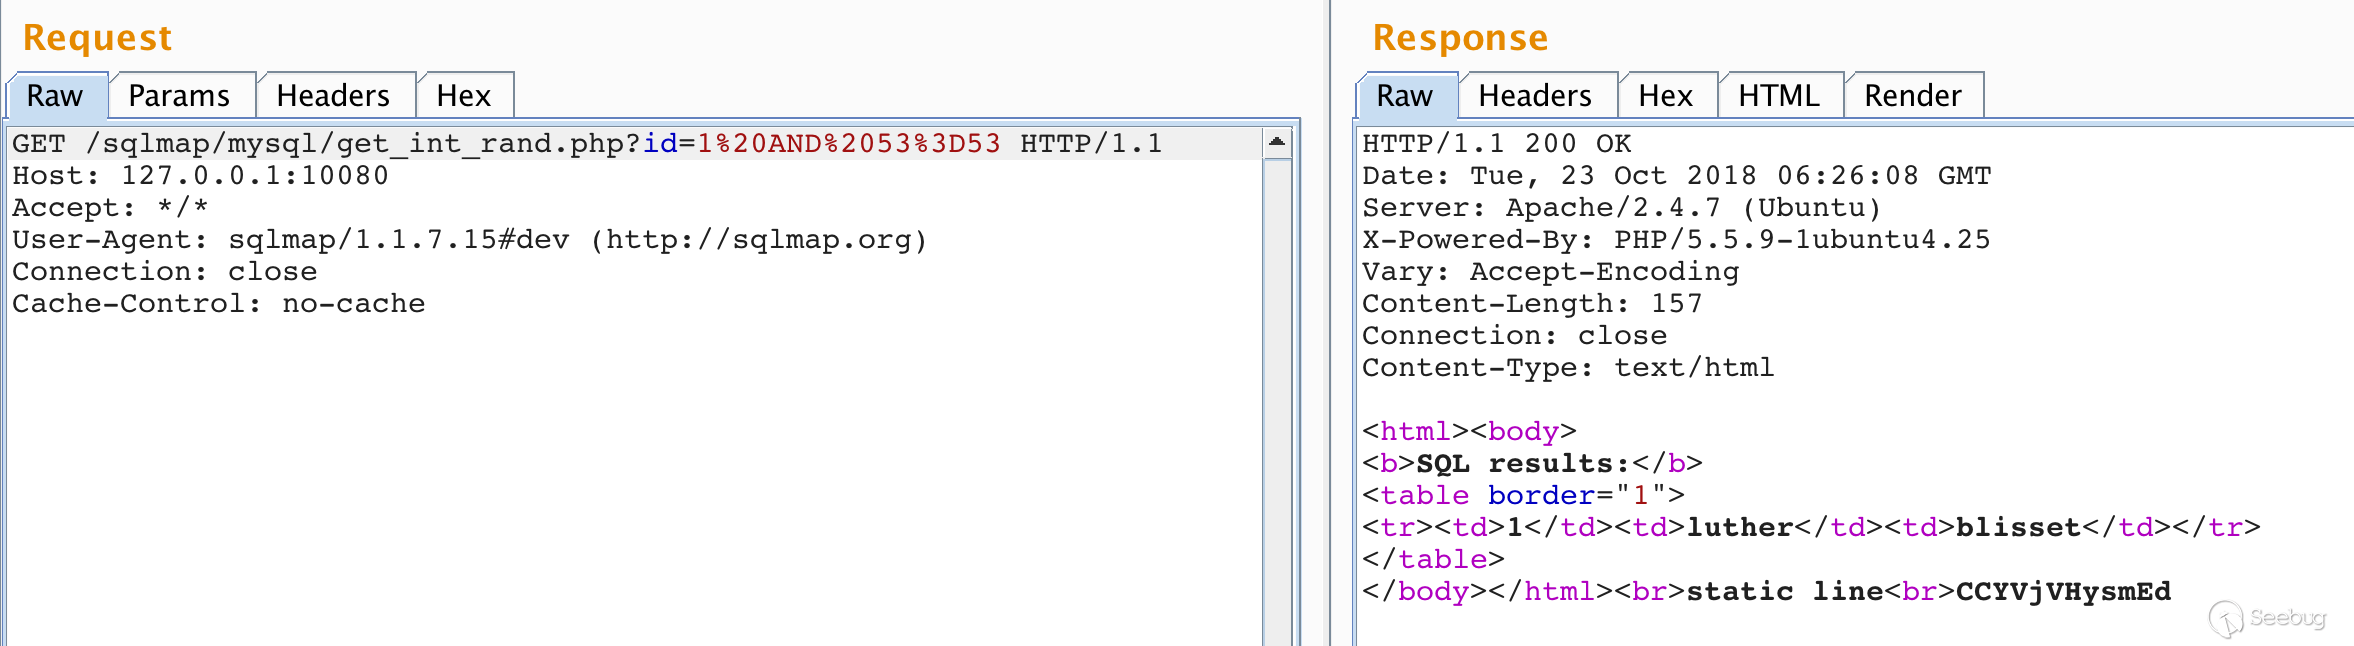The height and width of the screenshot is (646, 2354).
Task: Click the SQL results: bold line
Action: coord(1532,464)
